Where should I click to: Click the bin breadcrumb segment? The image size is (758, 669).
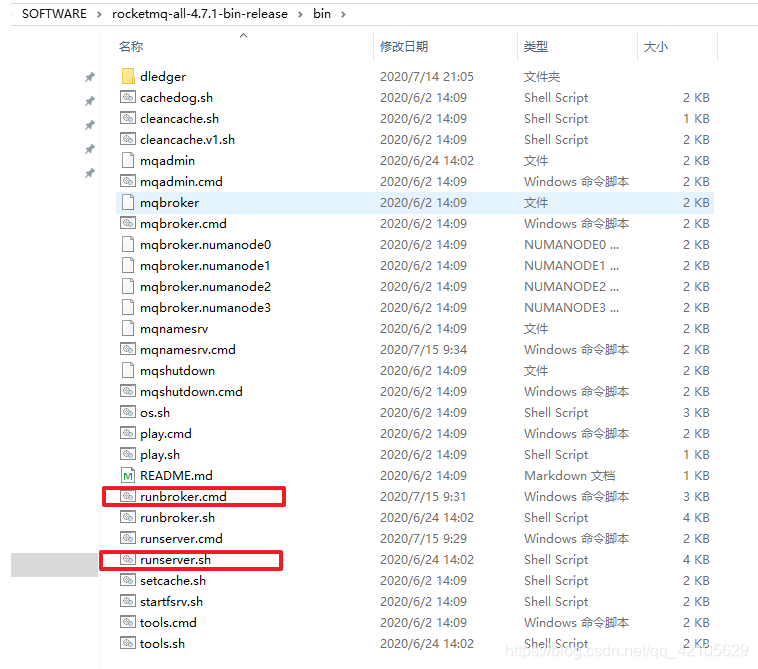[322, 14]
